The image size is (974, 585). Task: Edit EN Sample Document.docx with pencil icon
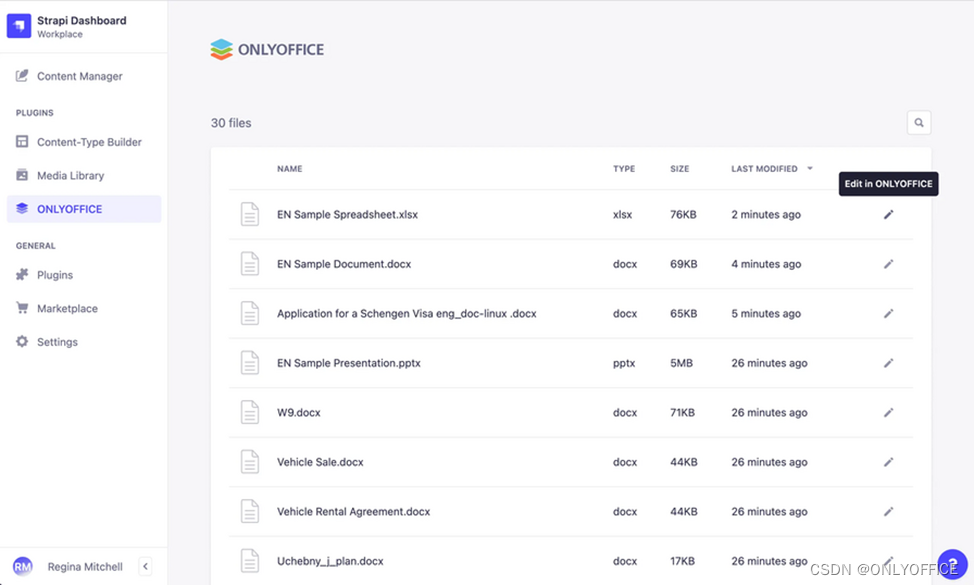pyautogui.click(x=888, y=264)
